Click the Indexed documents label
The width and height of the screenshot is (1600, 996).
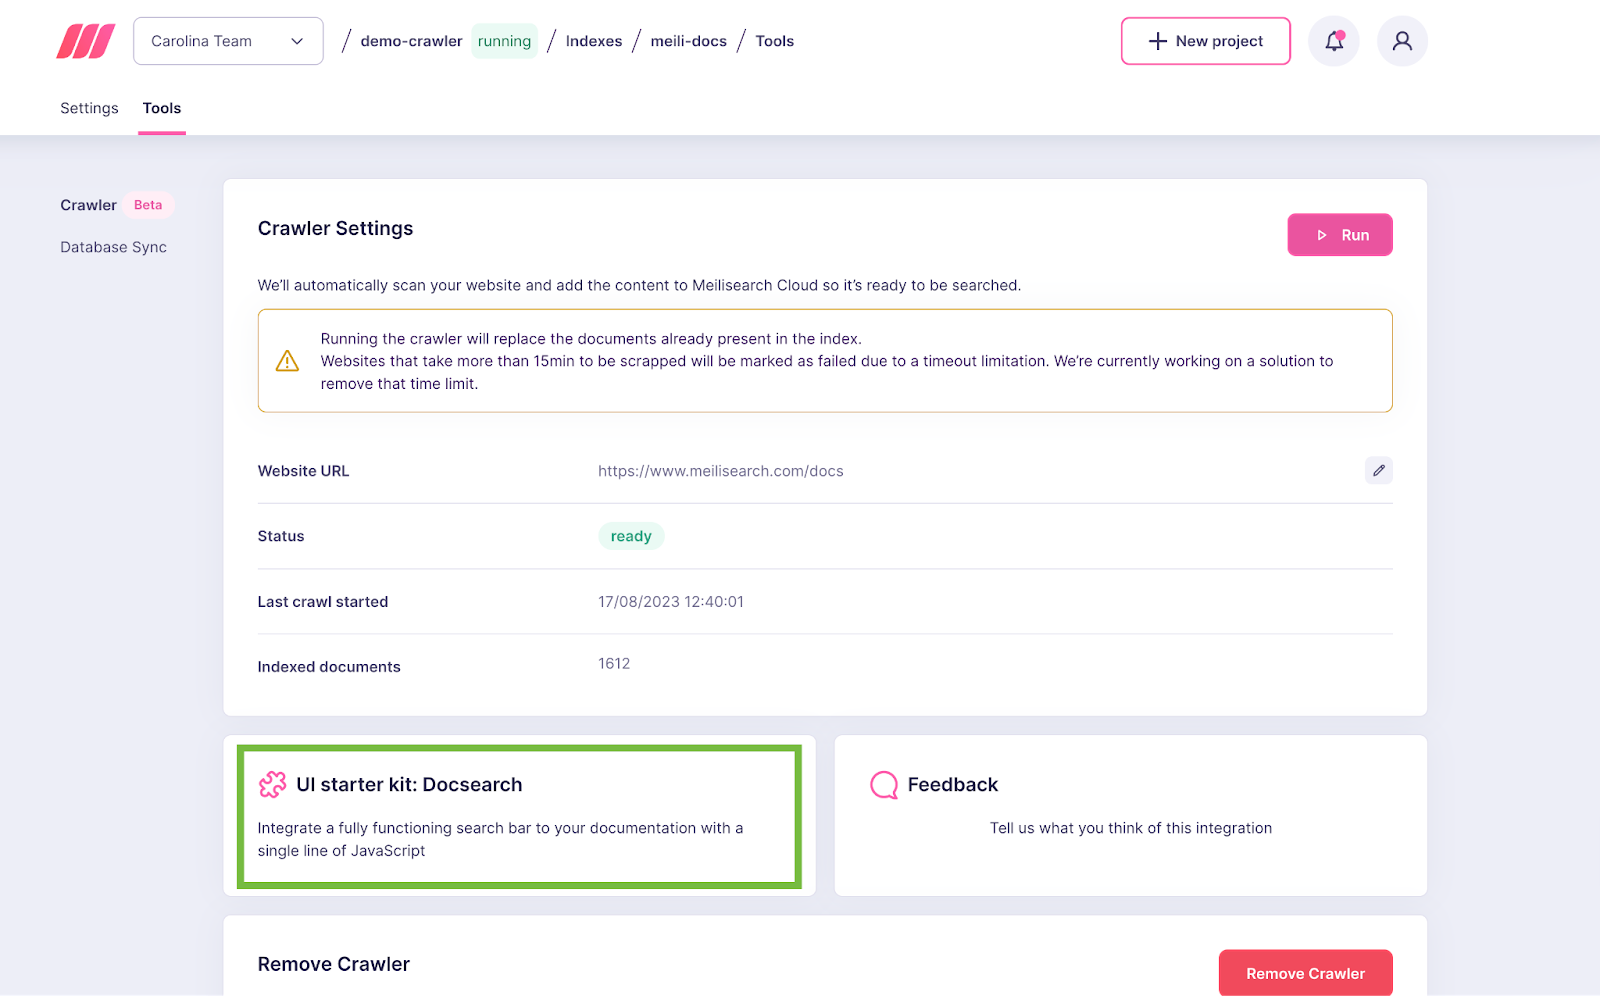click(329, 667)
